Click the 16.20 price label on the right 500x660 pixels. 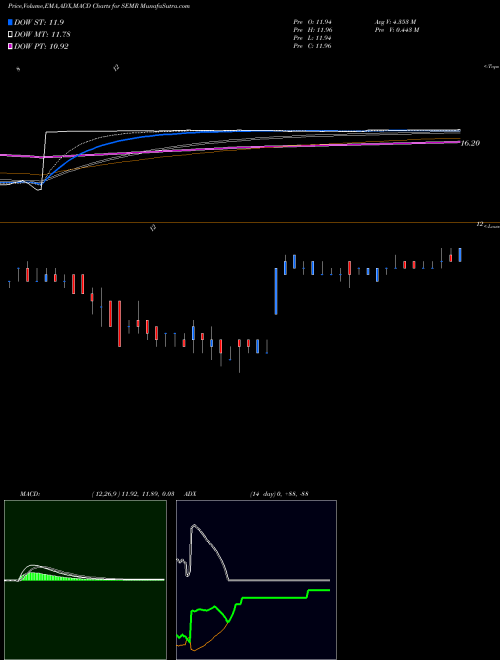[470, 144]
